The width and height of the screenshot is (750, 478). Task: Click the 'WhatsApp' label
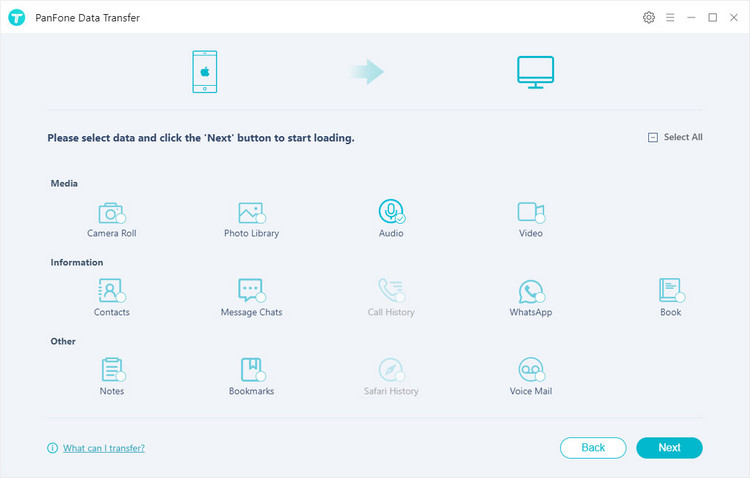(531, 312)
